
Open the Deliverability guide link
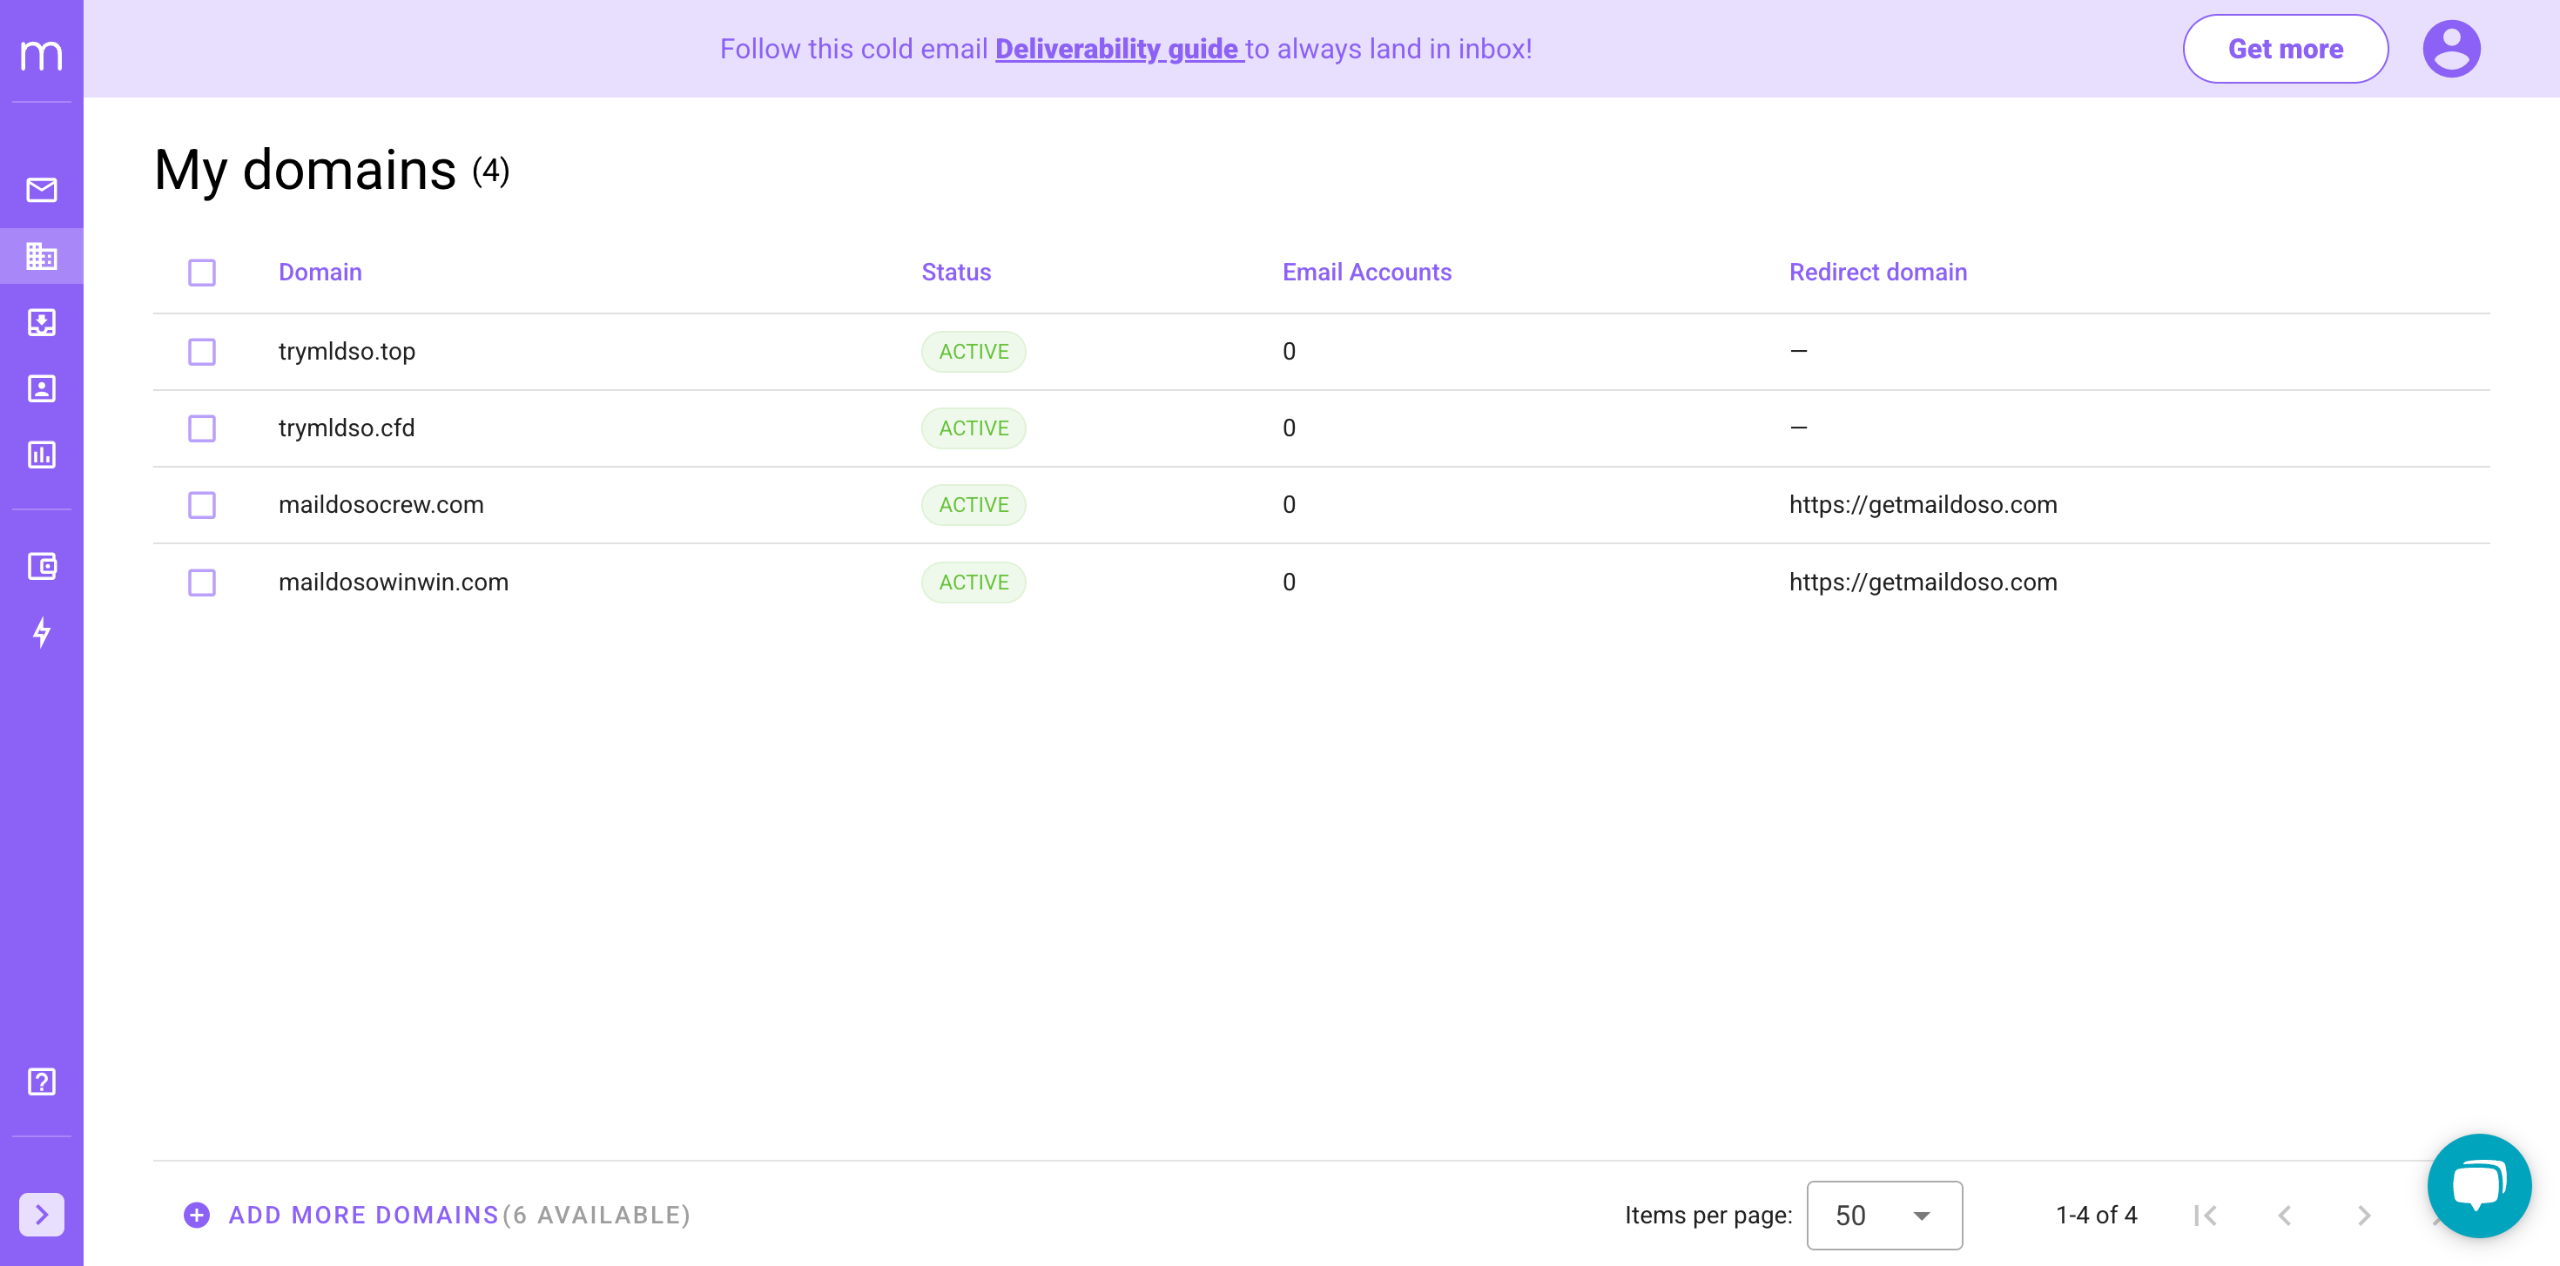pos(1118,49)
